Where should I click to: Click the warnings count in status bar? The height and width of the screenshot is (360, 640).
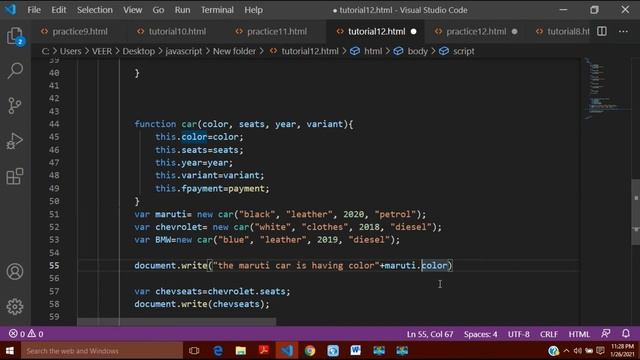[36, 334]
